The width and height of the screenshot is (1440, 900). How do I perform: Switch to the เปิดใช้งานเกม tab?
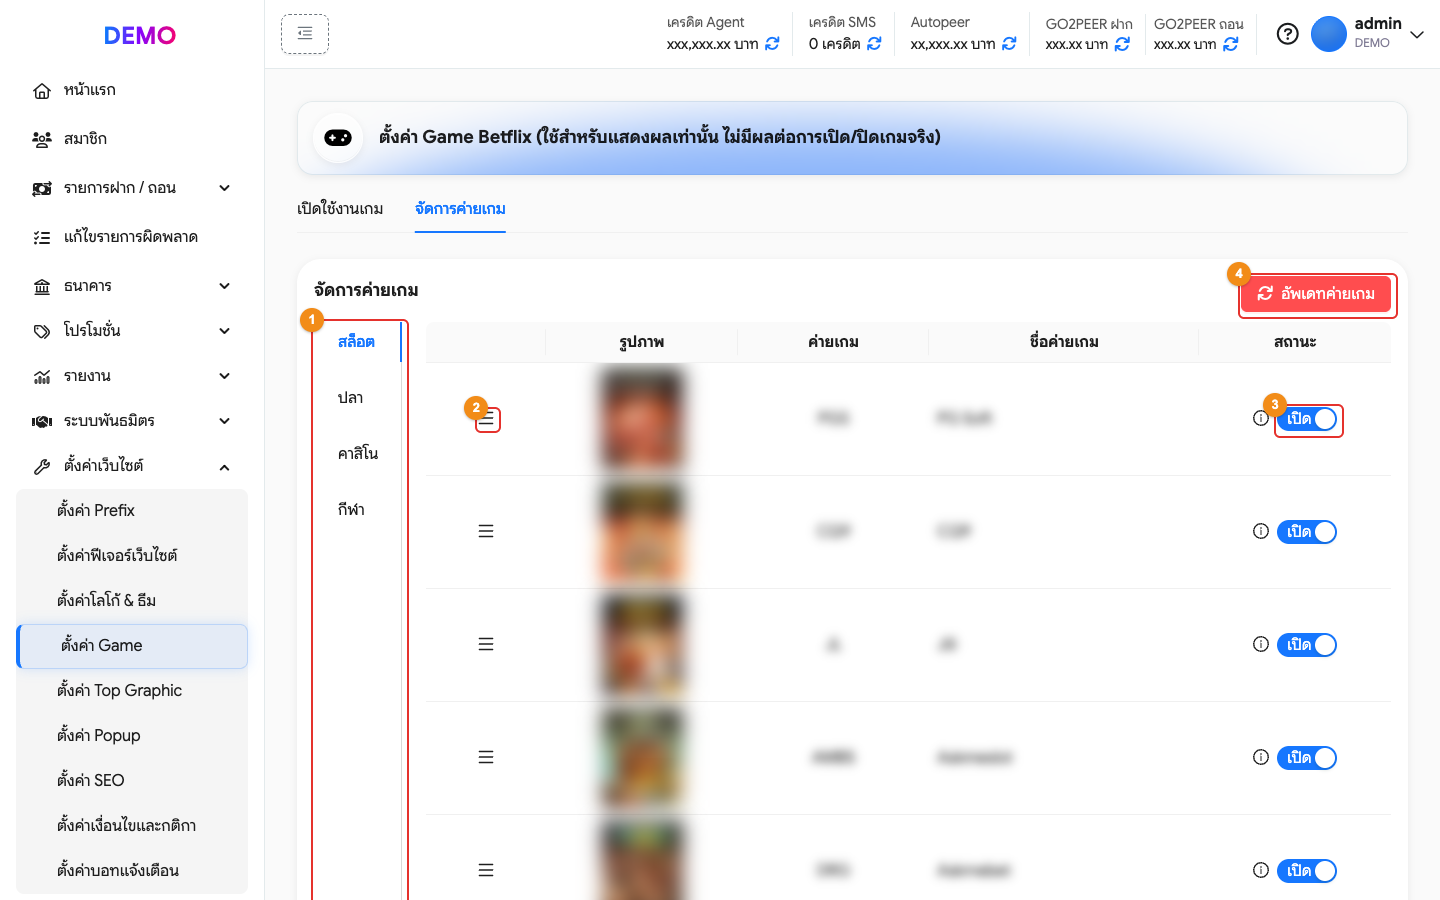click(x=340, y=209)
